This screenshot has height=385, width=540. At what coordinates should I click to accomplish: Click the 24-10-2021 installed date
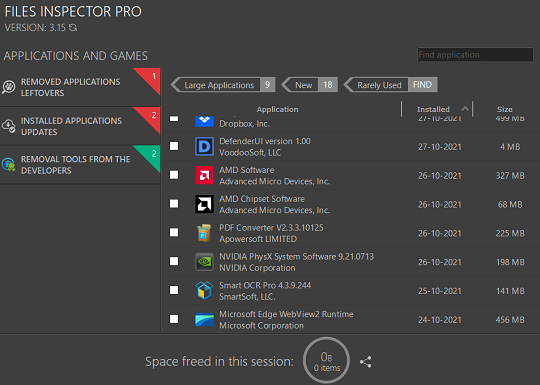point(439,320)
